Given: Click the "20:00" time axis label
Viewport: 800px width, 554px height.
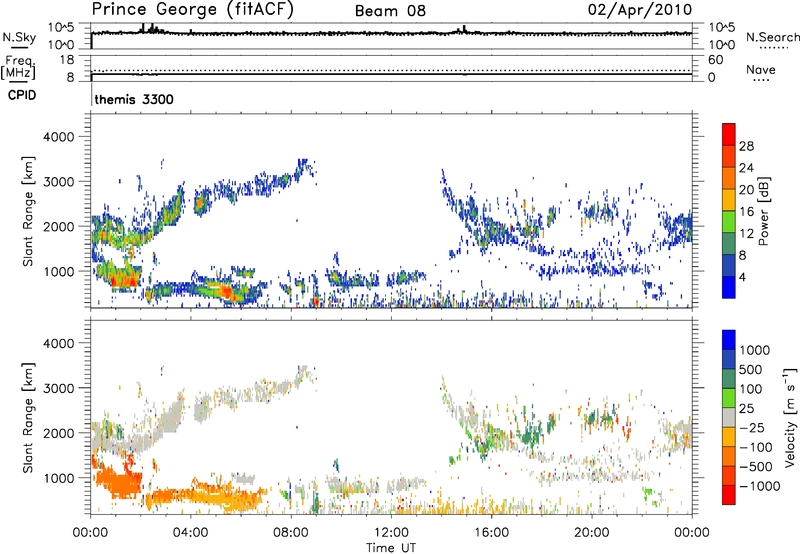Looking at the screenshot, I should pyautogui.click(x=591, y=533).
